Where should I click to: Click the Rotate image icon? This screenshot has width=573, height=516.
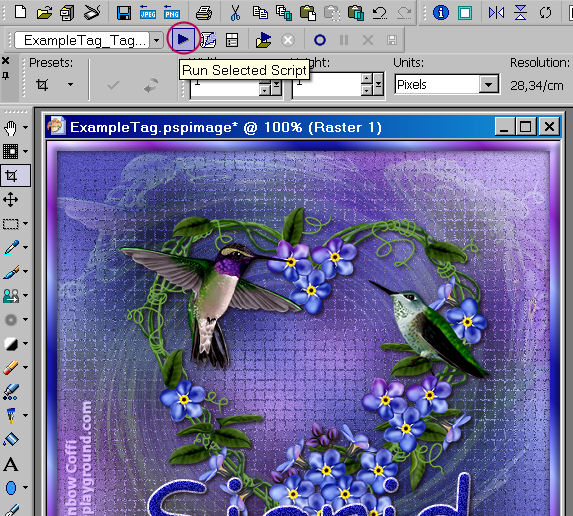pos(545,13)
